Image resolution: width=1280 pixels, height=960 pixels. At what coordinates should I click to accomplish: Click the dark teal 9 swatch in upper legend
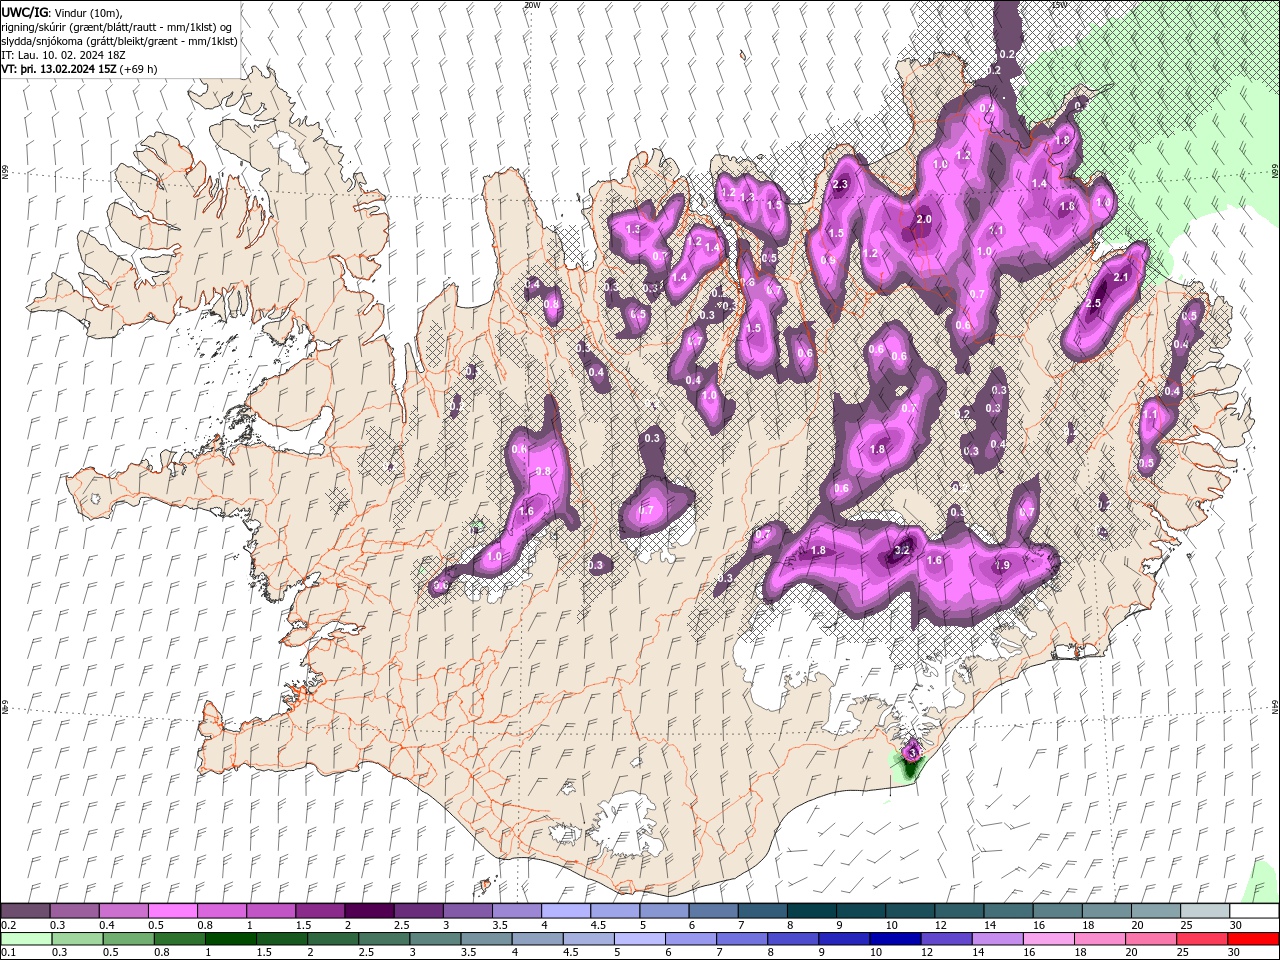coord(860,911)
